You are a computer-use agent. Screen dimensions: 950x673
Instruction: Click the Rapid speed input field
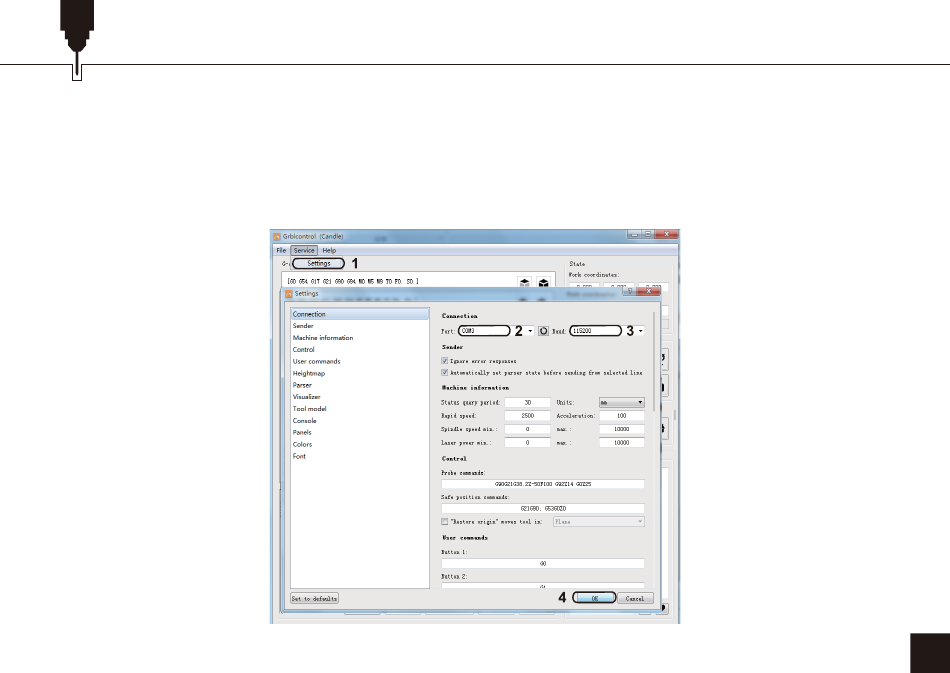527,415
